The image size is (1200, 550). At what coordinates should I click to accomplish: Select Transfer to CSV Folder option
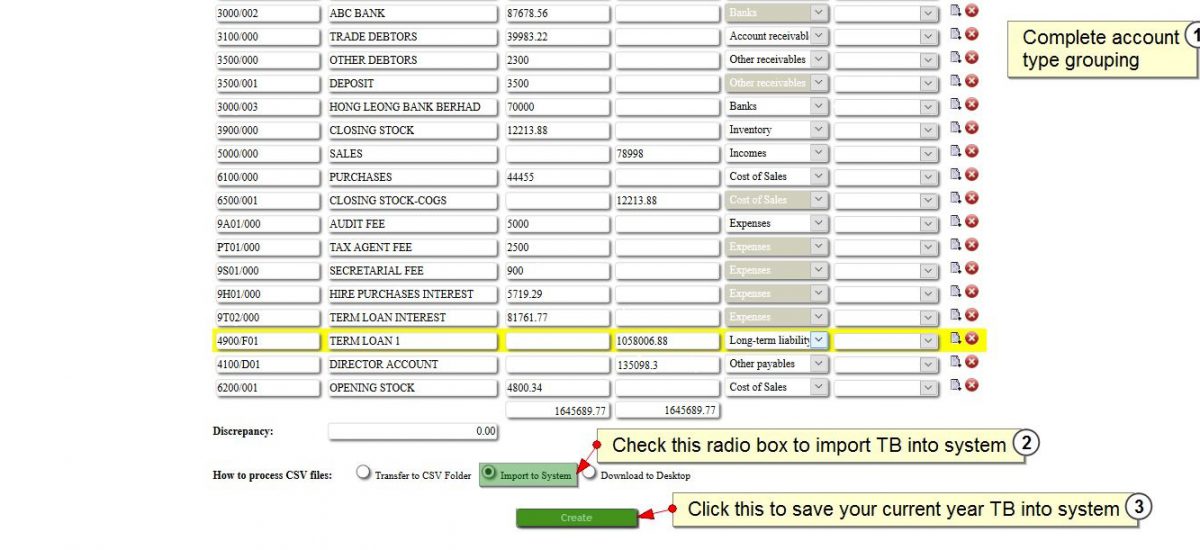point(363,474)
